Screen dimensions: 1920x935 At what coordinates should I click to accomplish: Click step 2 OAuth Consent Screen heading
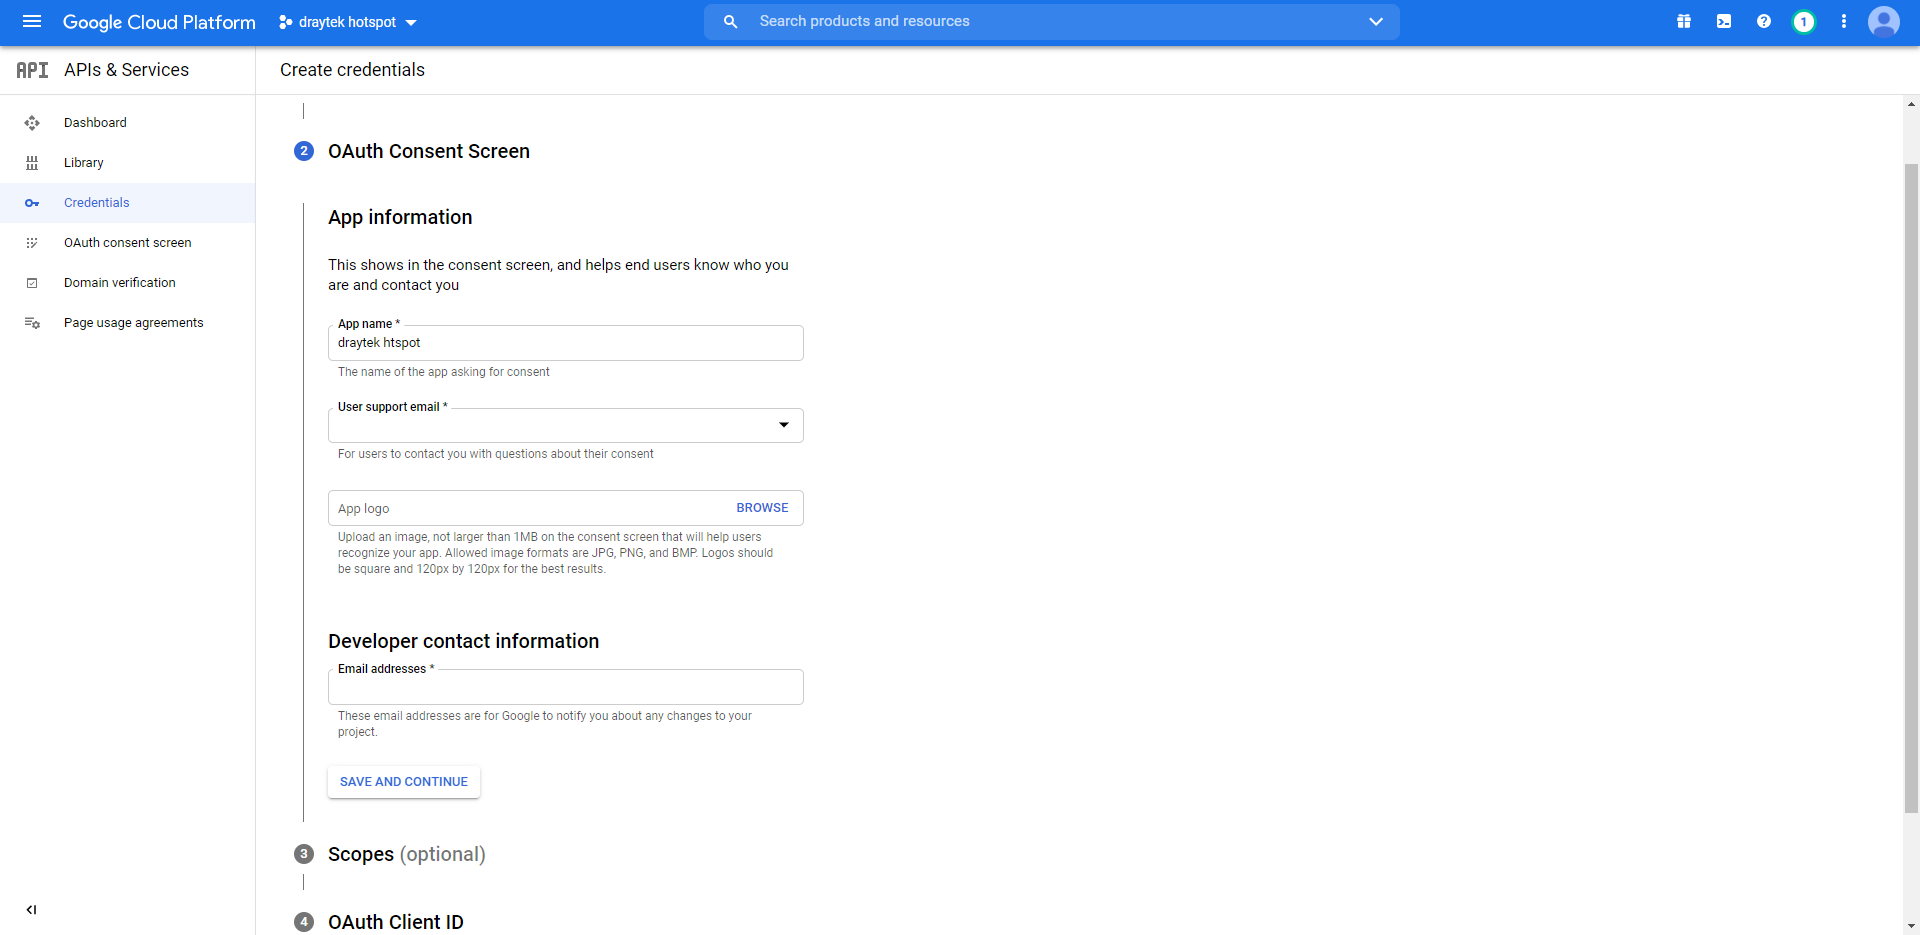click(429, 151)
